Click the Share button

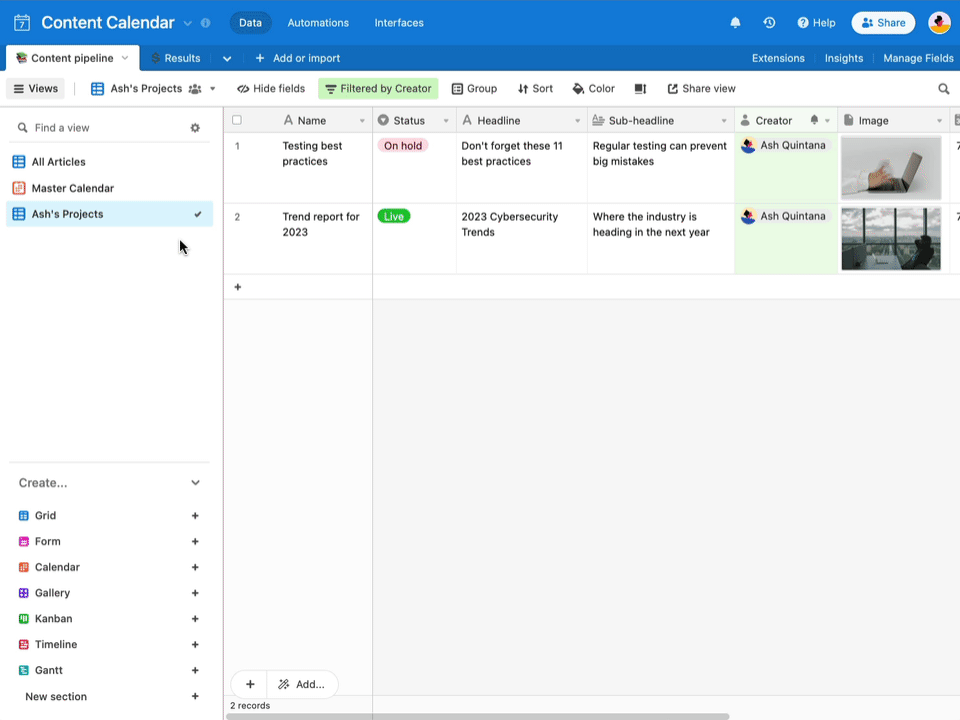pos(883,22)
